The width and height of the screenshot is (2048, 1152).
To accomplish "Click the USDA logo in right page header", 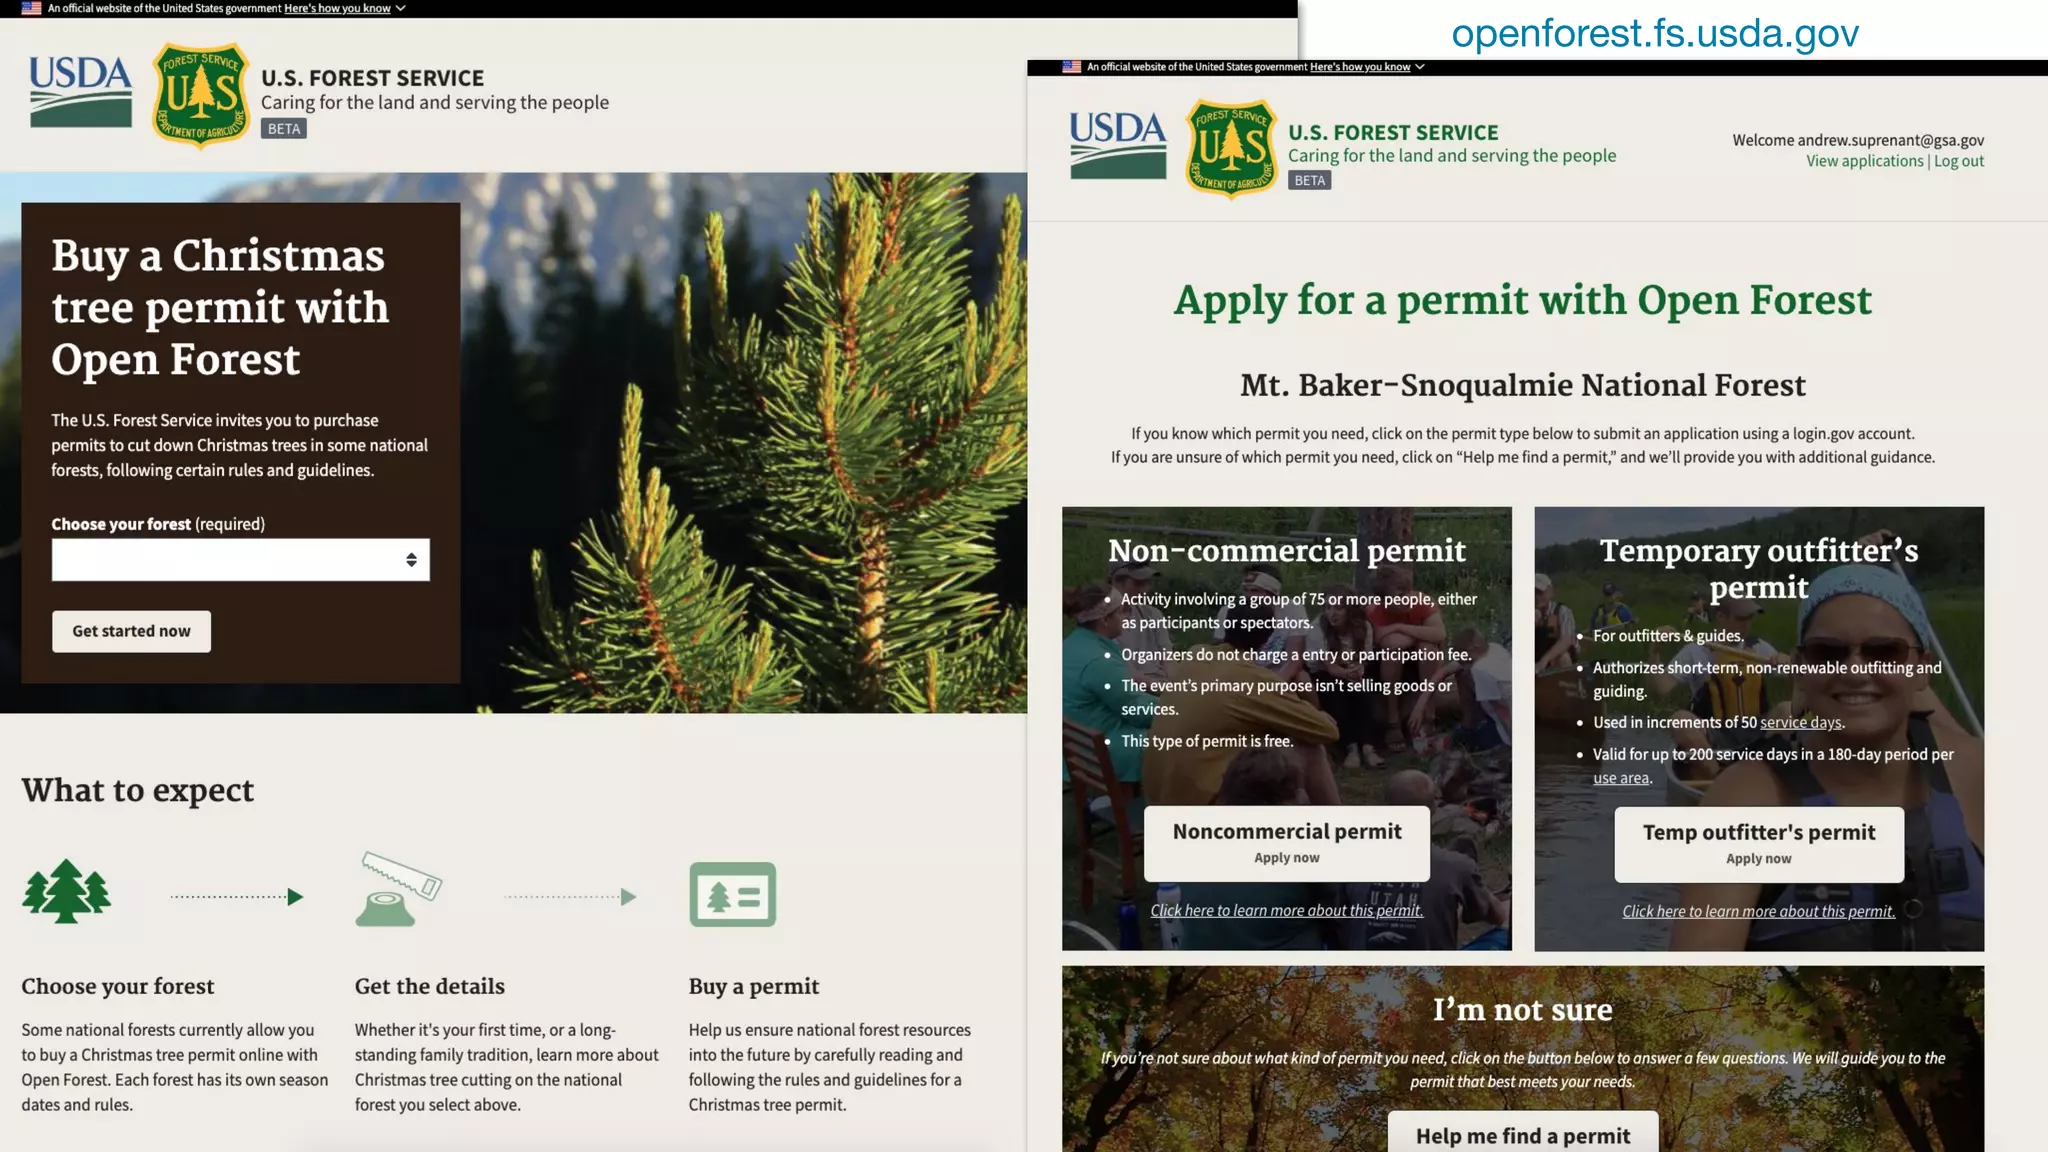I will coord(1118,145).
